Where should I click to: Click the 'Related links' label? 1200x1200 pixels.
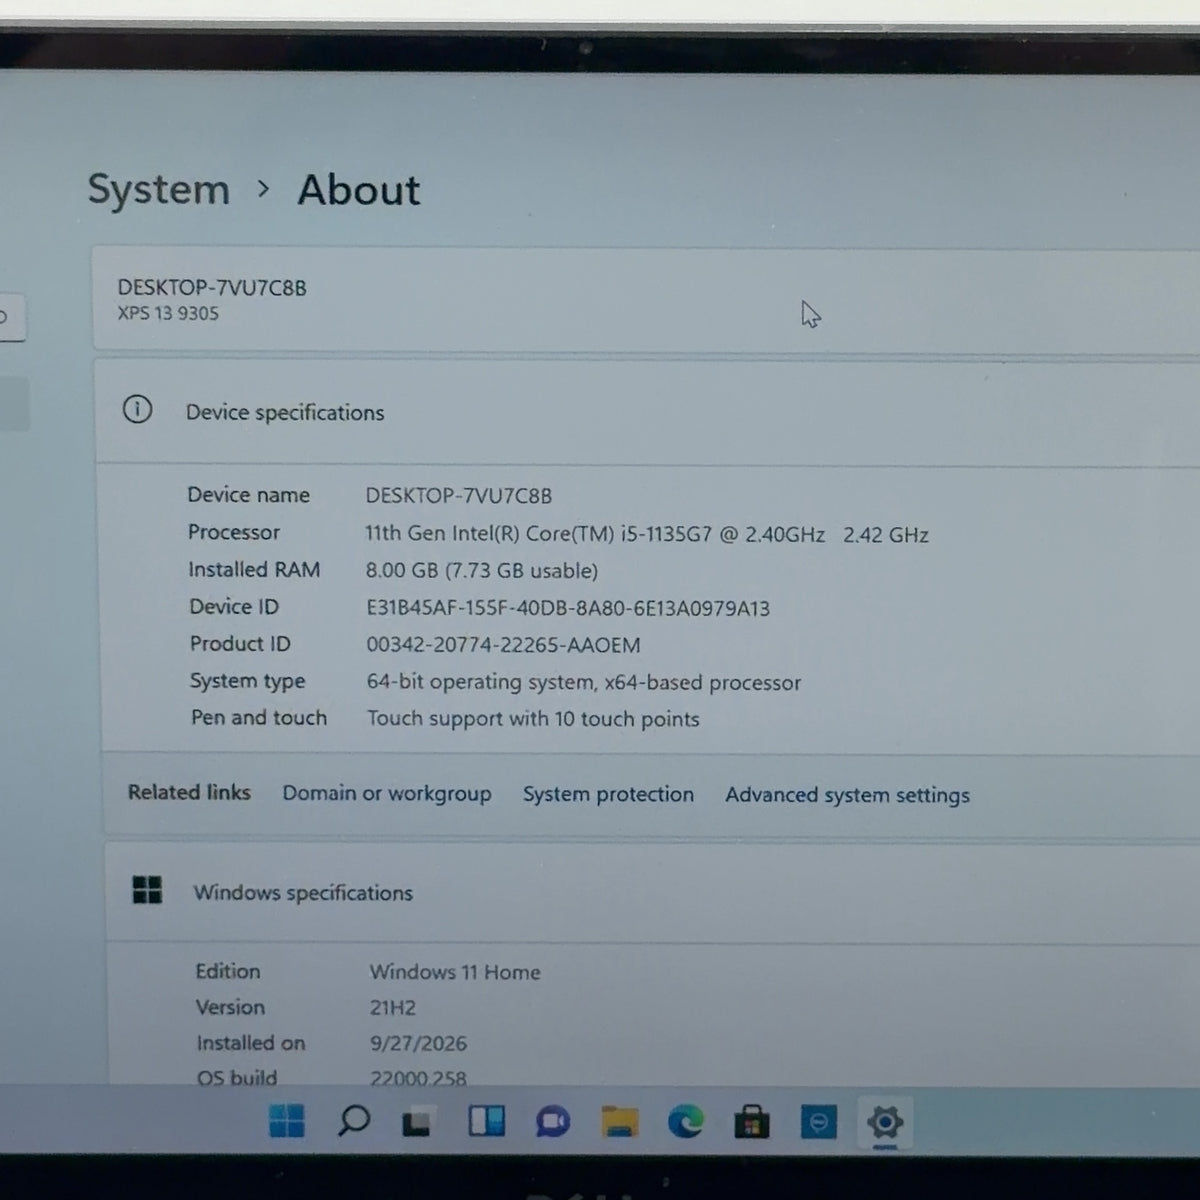(189, 792)
